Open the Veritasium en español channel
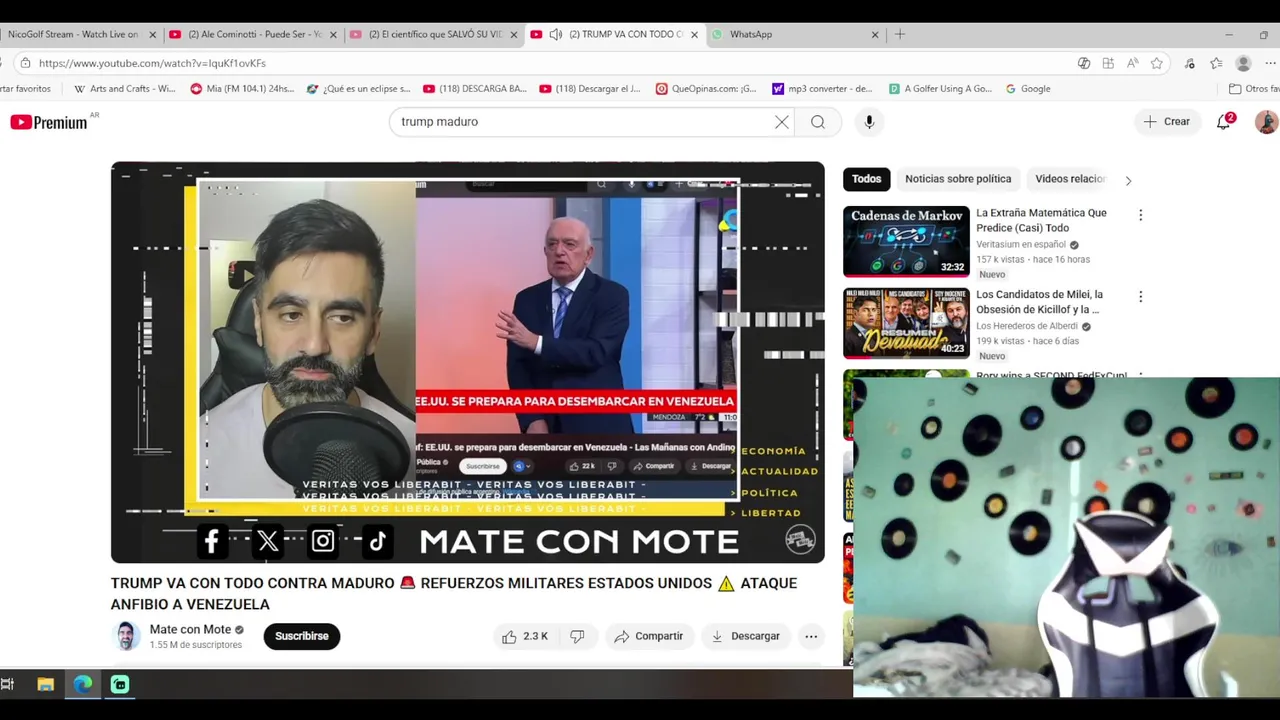This screenshot has height=720, width=1280. (x=1020, y=245)
